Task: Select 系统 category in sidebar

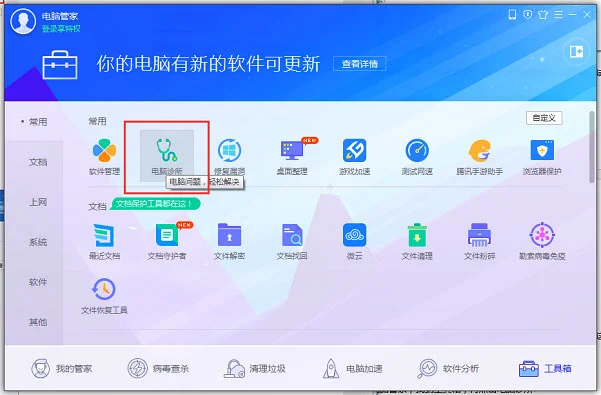Action: [38, 242]
